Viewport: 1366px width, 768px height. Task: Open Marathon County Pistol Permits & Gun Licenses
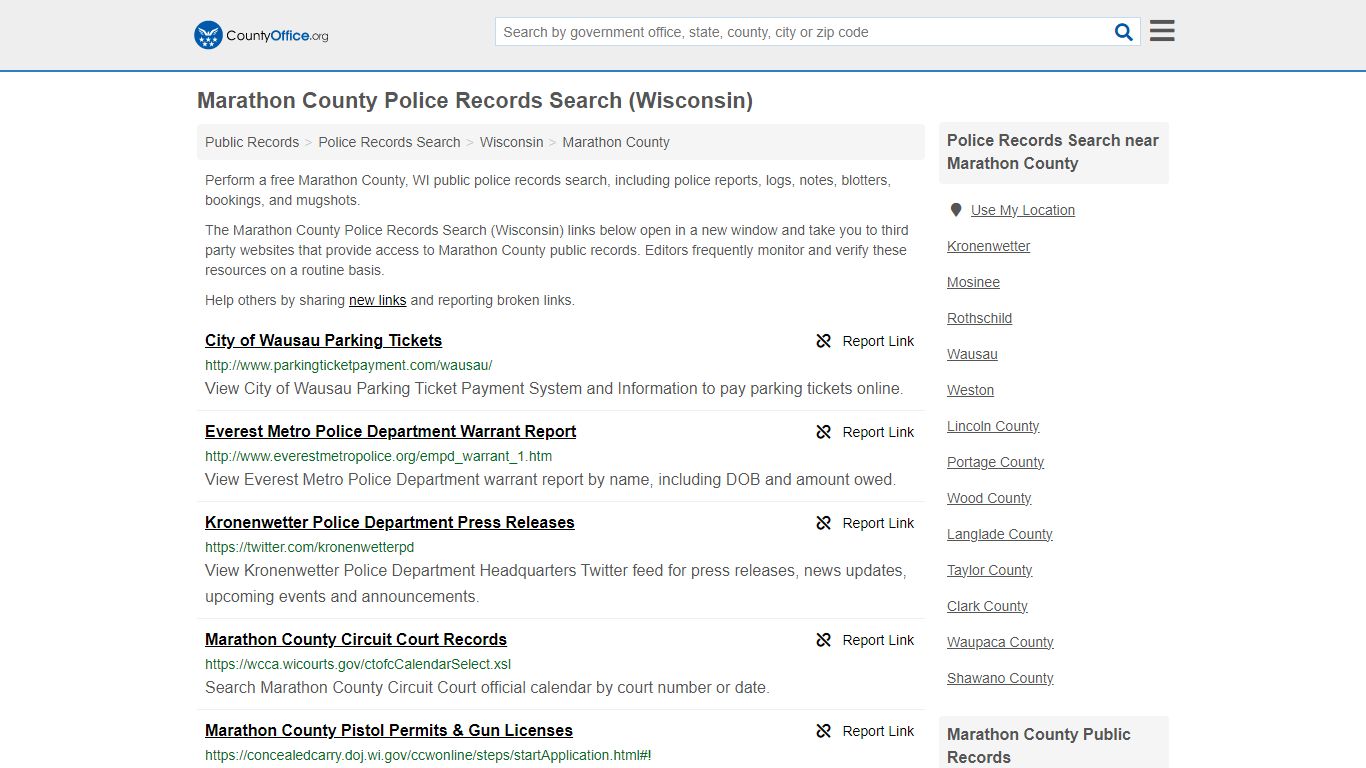(x=388, y=730)
